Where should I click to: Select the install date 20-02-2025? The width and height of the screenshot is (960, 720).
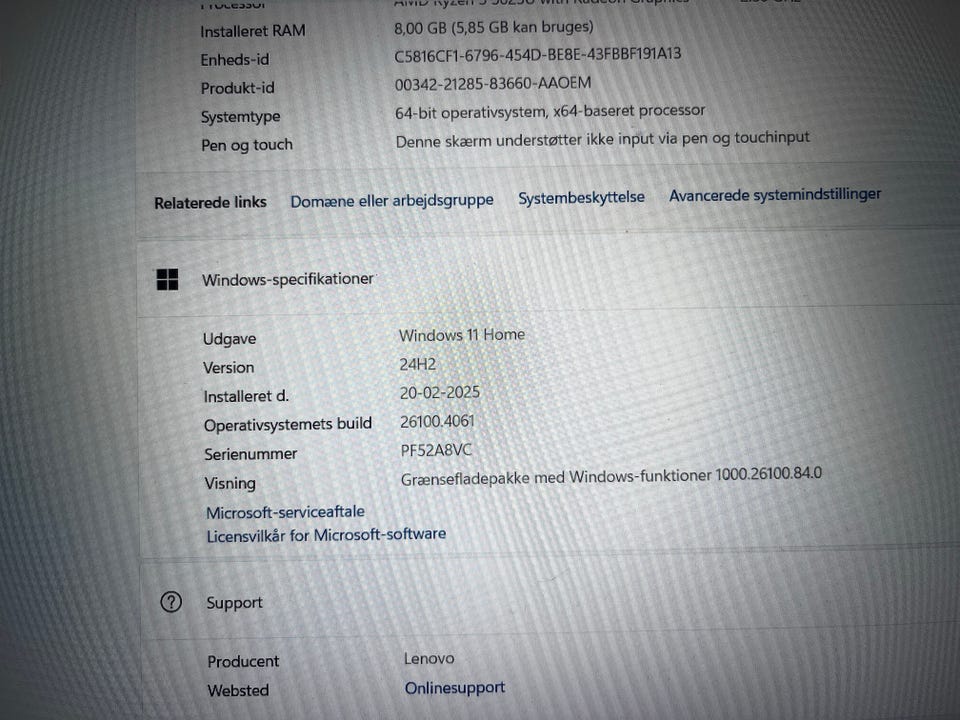tap(440, 392)
